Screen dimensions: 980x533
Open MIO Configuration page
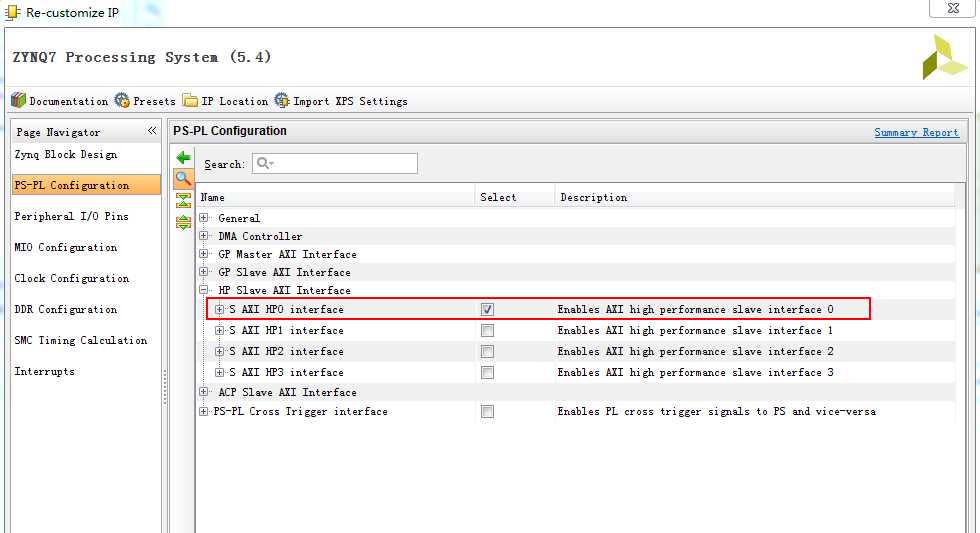(66, 247)
